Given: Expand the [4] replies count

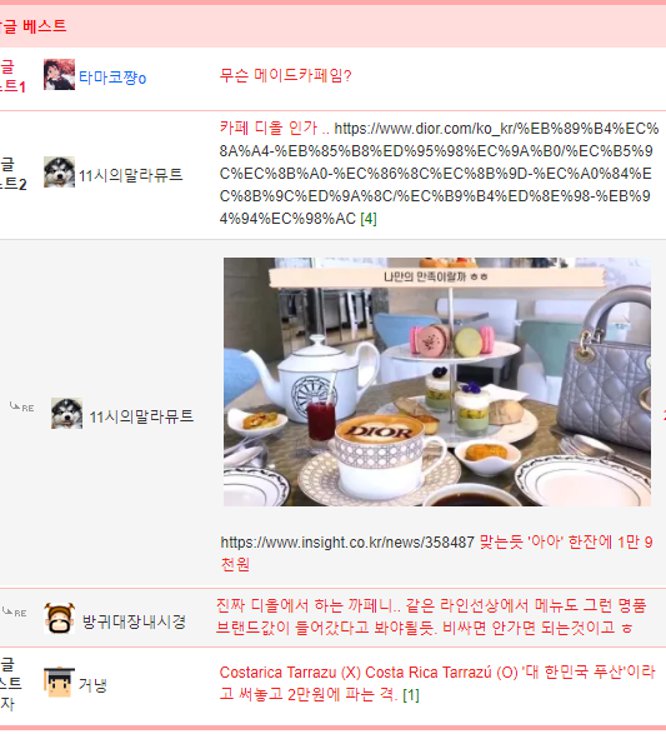Looking at the screenshot, I should (x=368, y=219).
